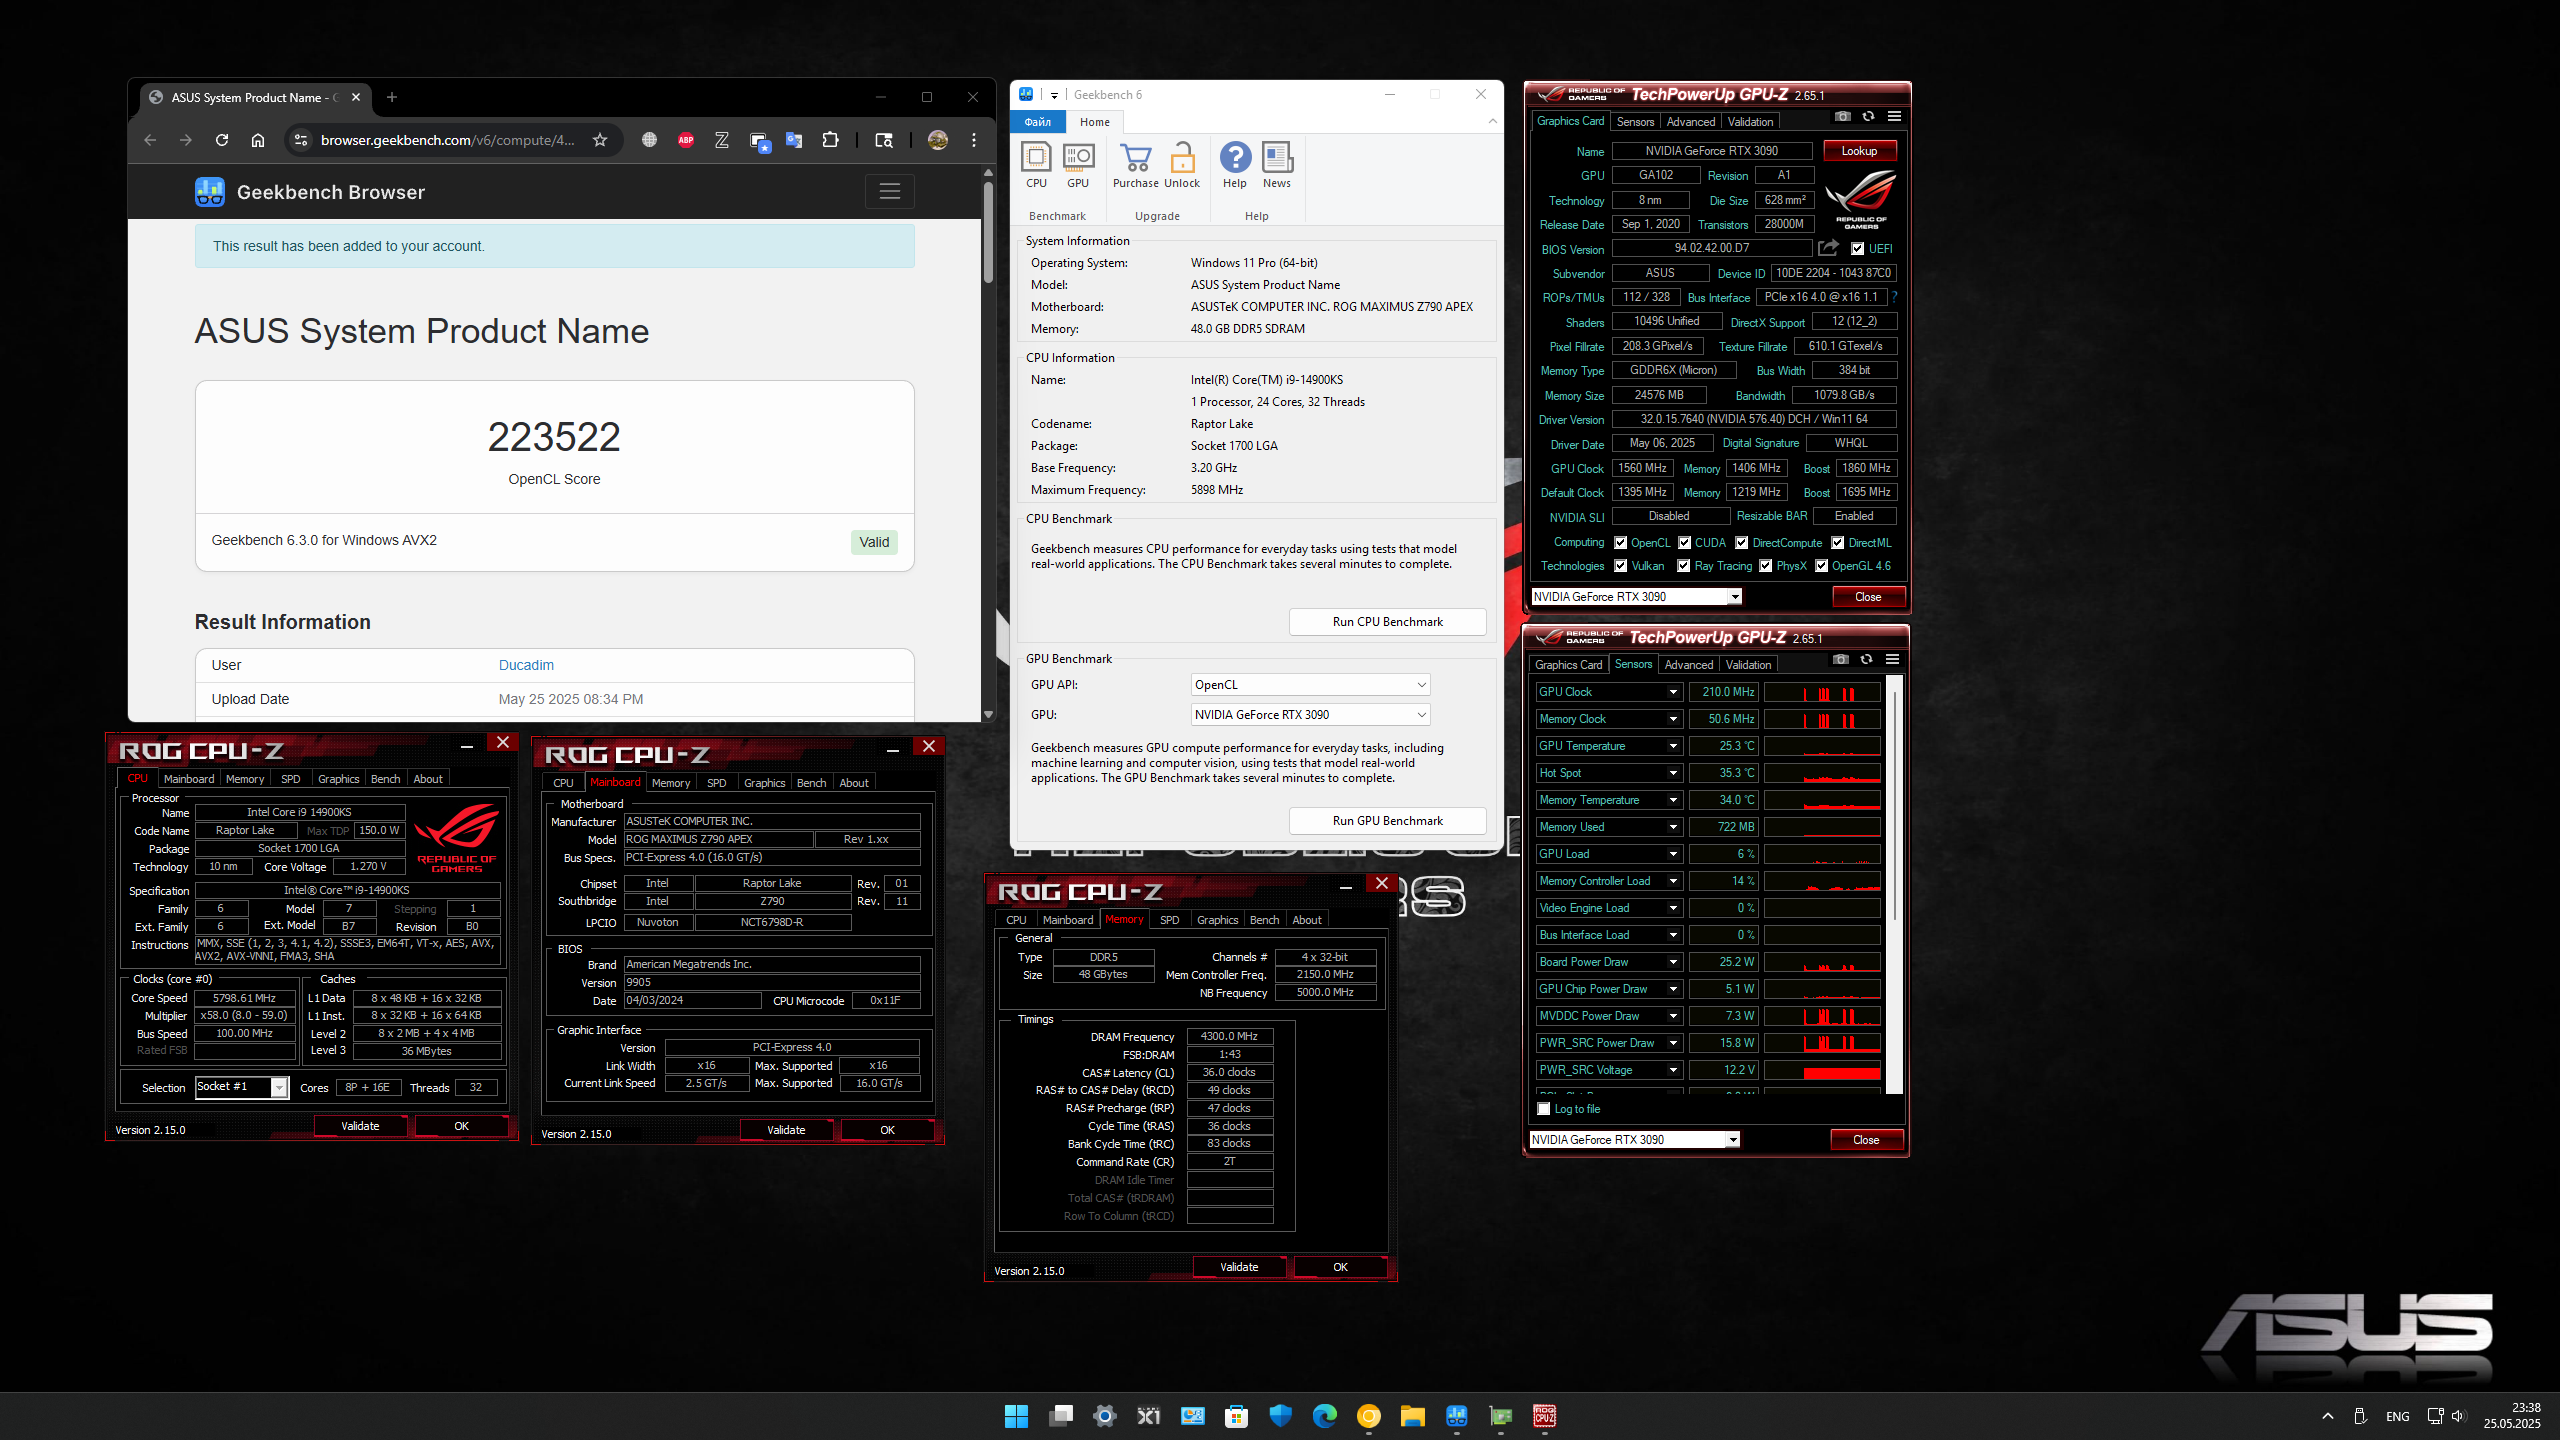Click the Run GPU Benchmark button
This screenshot has width=2560, height=1440.
(x=1388, y=821)
